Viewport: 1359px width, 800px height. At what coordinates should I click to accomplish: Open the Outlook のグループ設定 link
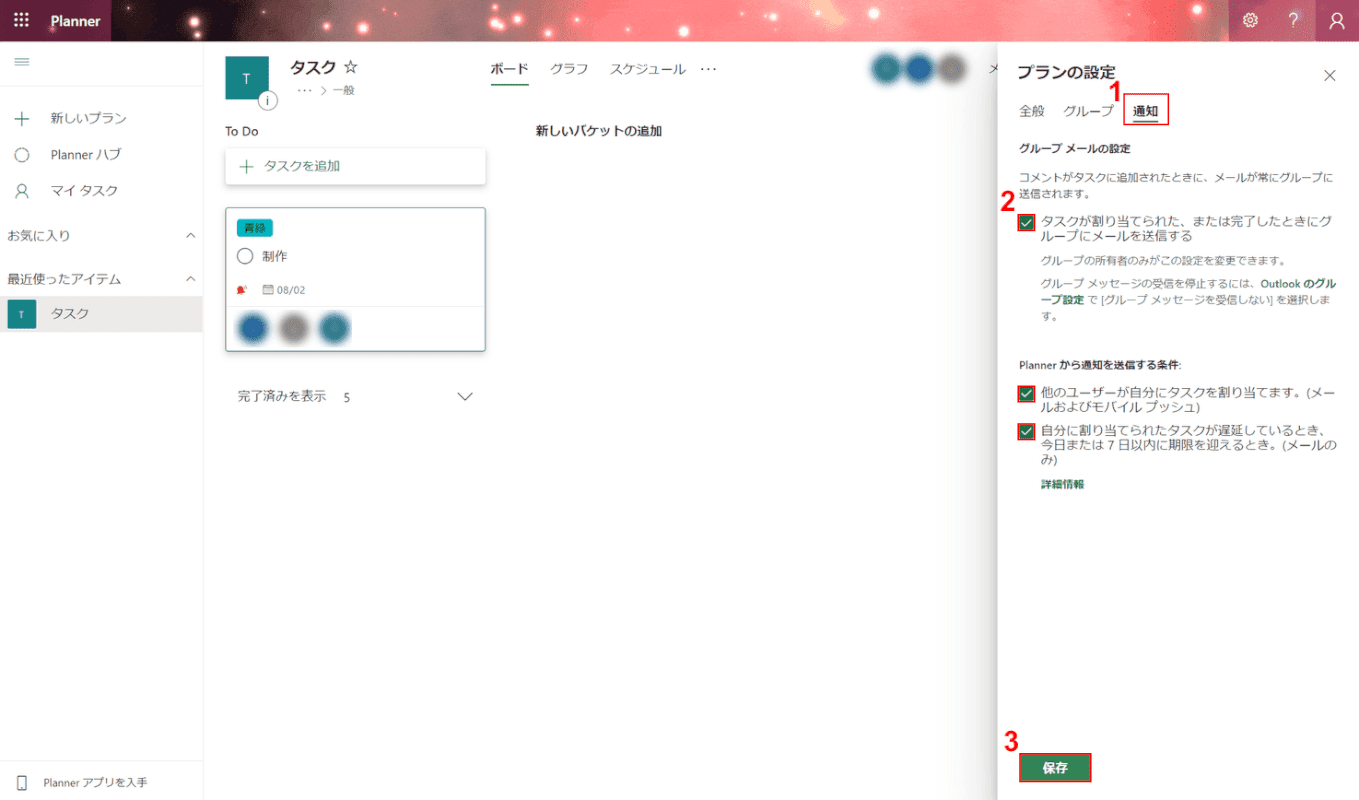tap(1187, 291)
